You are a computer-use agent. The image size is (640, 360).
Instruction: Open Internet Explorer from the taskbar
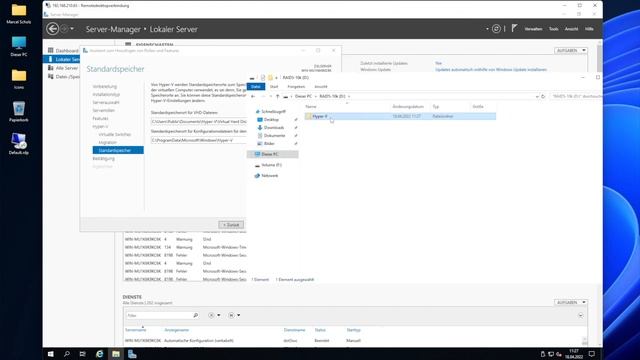[99, 354]
